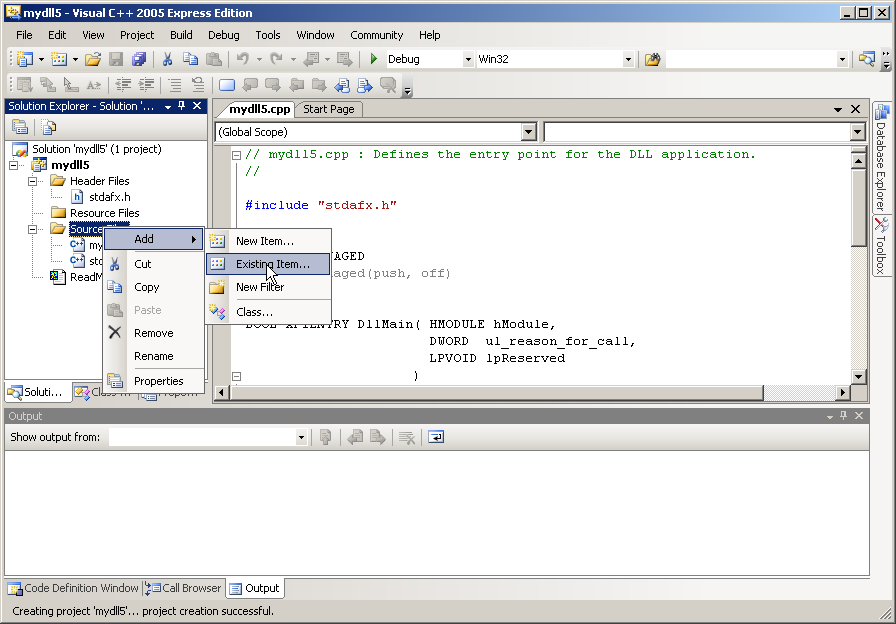Switch to Code Definition Window tab
896x624 pixels.
(x=73, y=588)
